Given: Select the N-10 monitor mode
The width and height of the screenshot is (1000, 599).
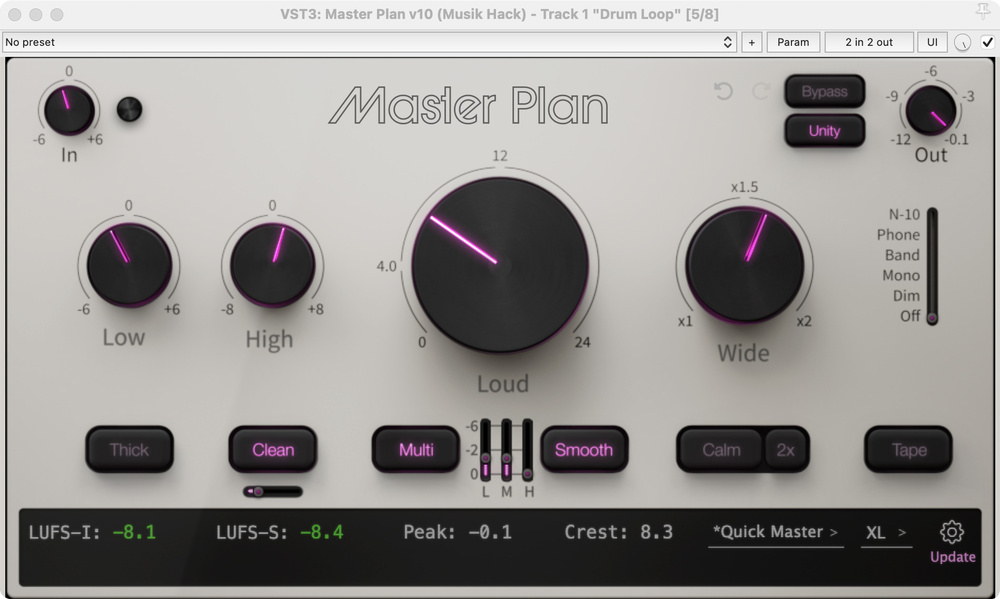Looking at the screenshot, I should [x=904, y=214].
